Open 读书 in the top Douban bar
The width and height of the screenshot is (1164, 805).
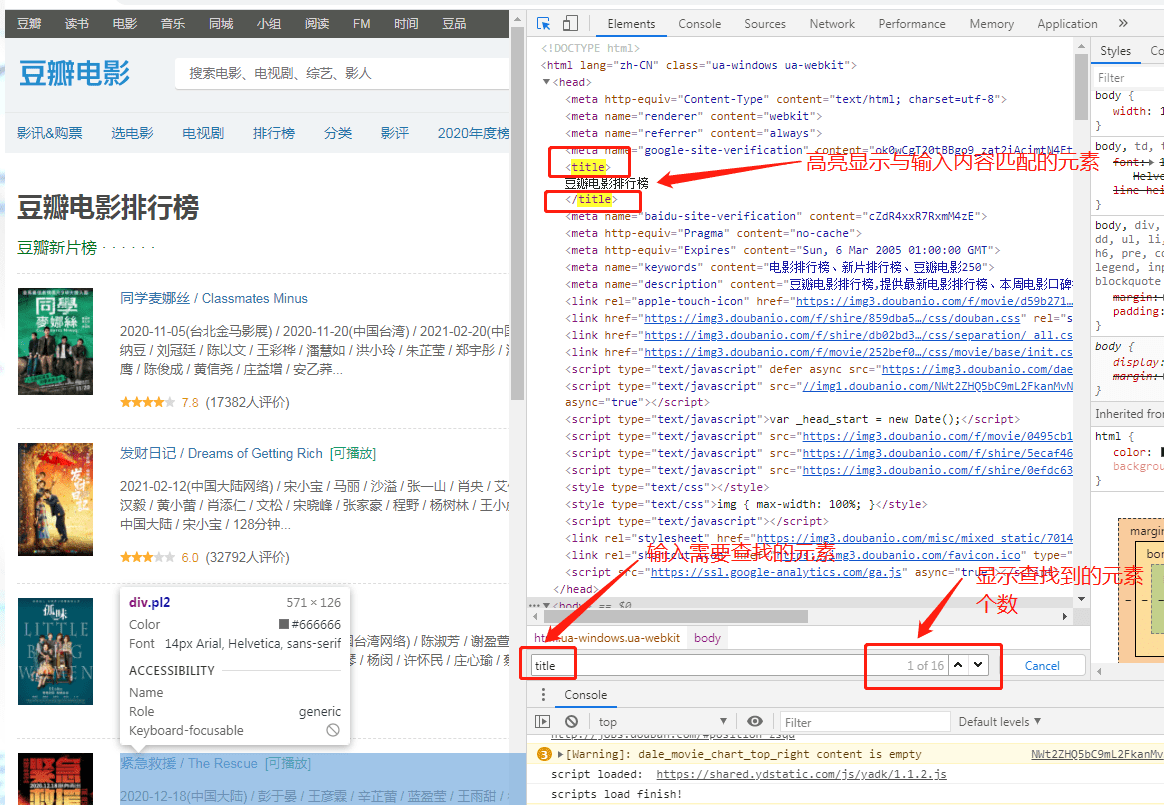coord(76,24)
